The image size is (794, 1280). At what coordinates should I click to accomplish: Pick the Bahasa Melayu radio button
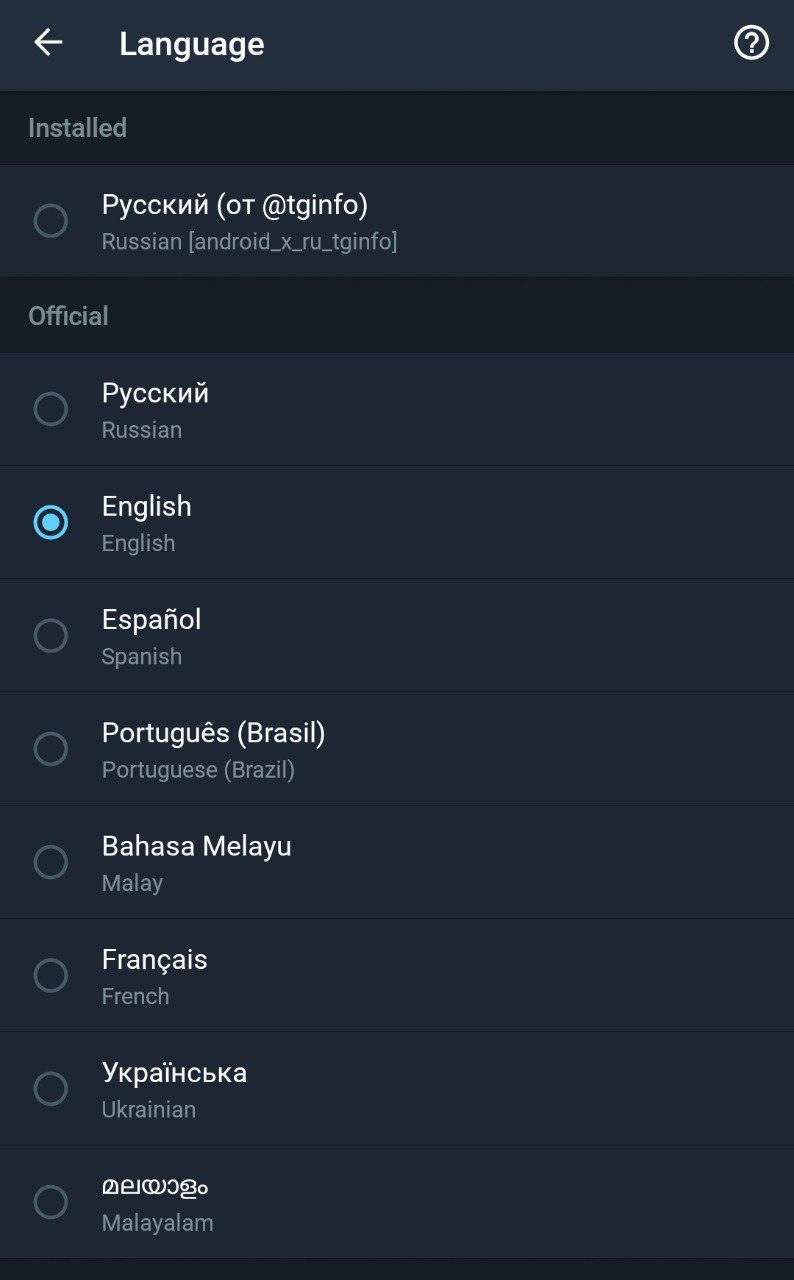coord(51,862)
